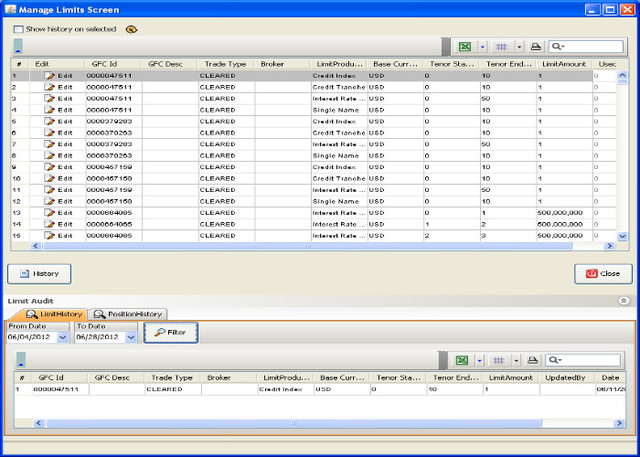Click LimitAmount column header in upper table
The width and height of the screenshot is (640, 457).
click(564, 64)
